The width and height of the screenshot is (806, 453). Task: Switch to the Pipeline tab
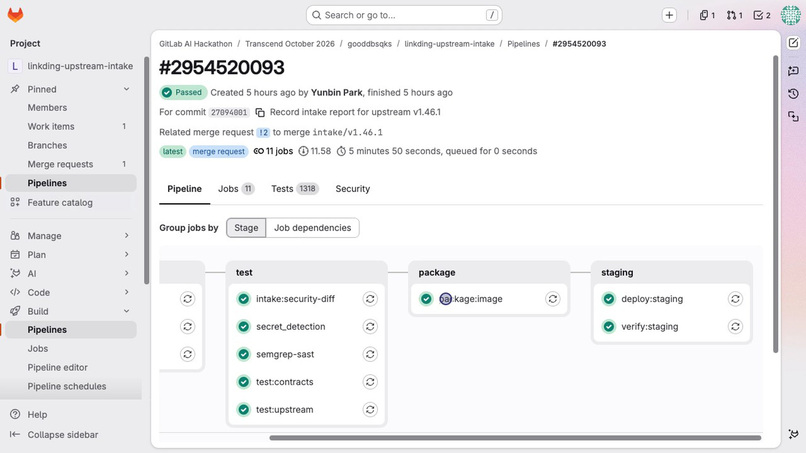[x=185, y=189]
